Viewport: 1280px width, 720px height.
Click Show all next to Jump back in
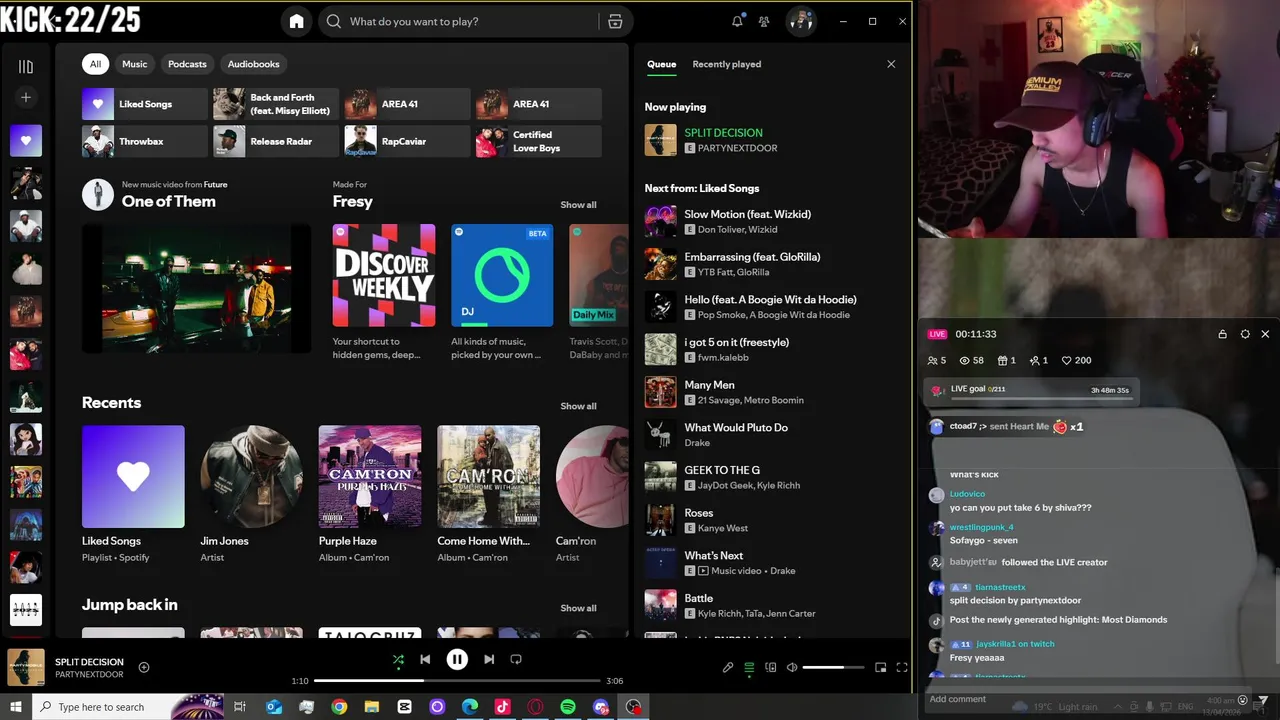pyautogui.click(x=578, y=608)
